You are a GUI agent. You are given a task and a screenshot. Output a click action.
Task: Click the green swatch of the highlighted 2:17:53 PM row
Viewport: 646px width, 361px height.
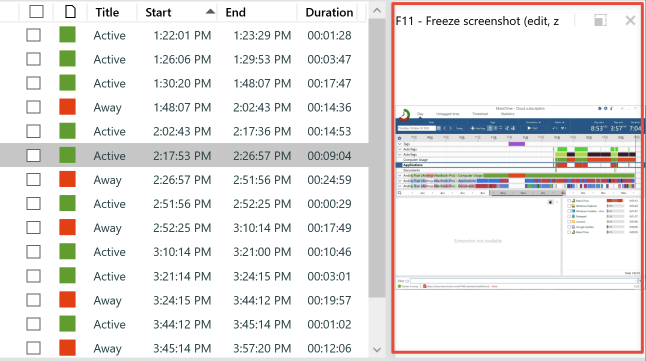tap(67, 155)
